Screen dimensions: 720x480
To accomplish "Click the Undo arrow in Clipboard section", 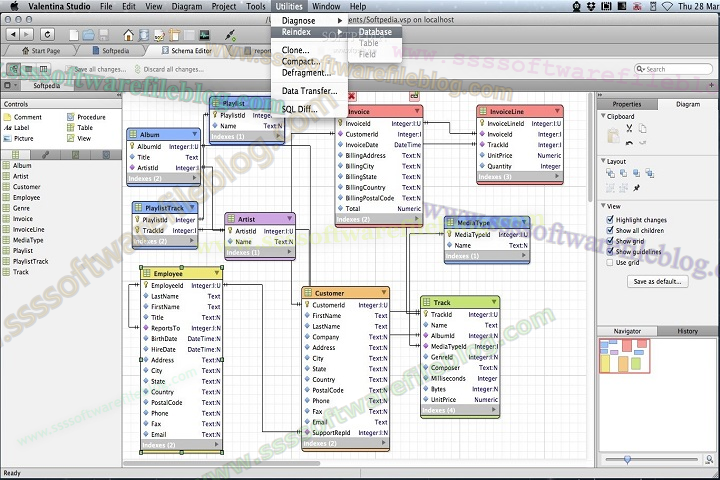I will click(x=629, y=143).
